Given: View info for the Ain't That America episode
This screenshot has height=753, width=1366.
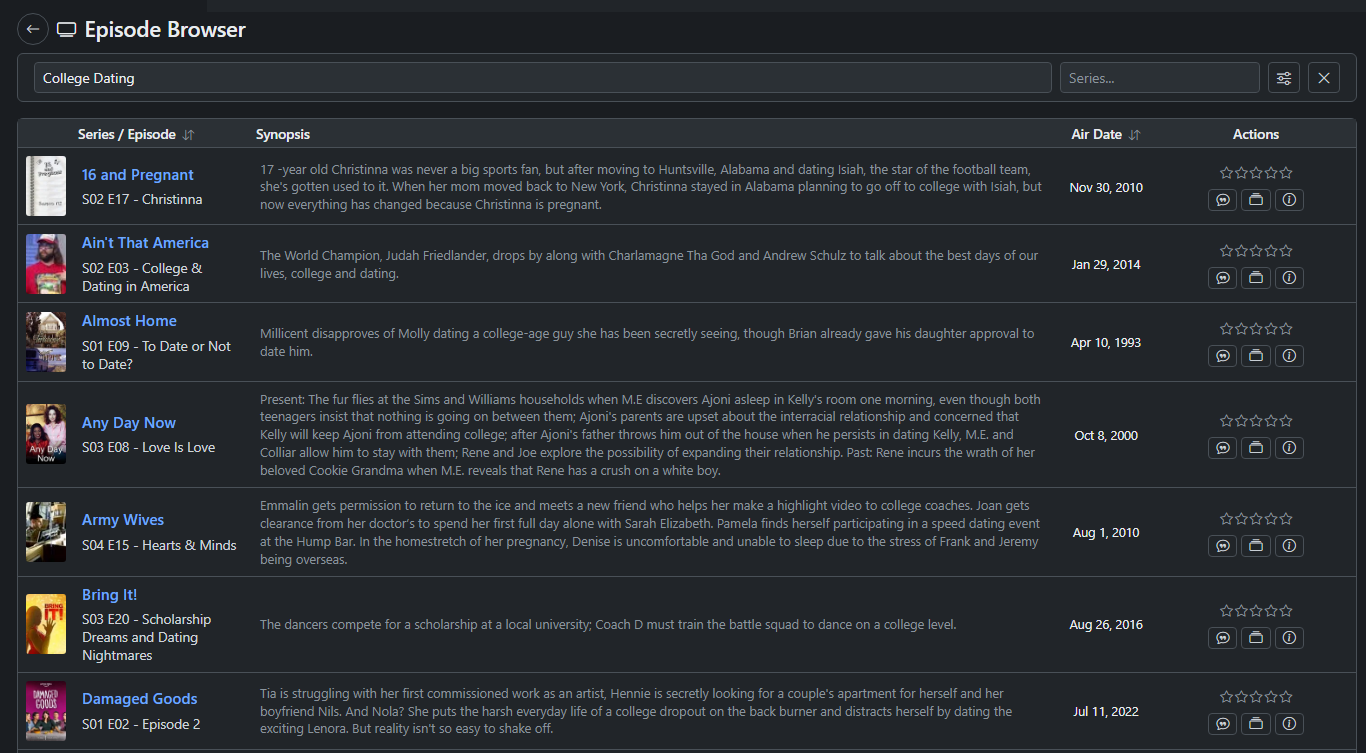Looking at the screenshot, I should coord(1289,277).
